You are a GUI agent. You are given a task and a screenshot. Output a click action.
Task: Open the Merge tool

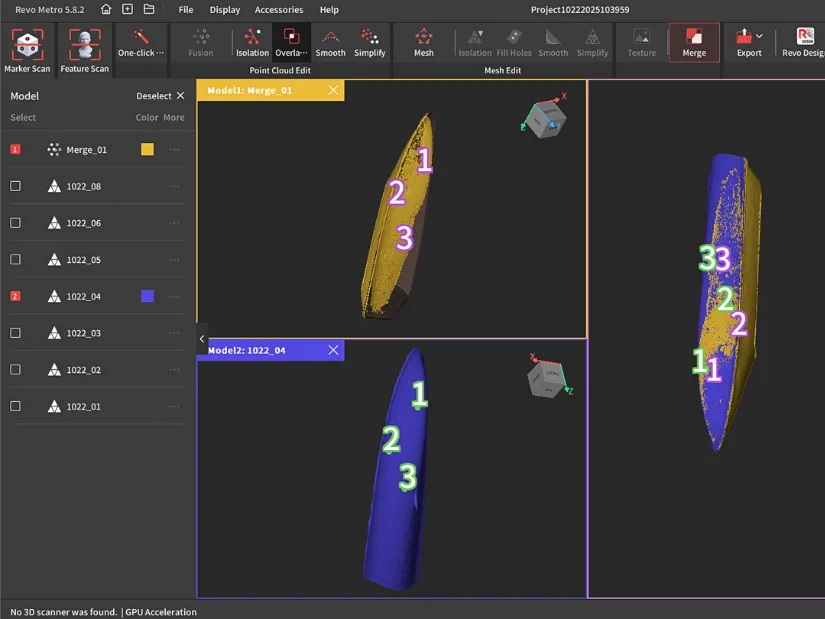[x=694, y=43]
